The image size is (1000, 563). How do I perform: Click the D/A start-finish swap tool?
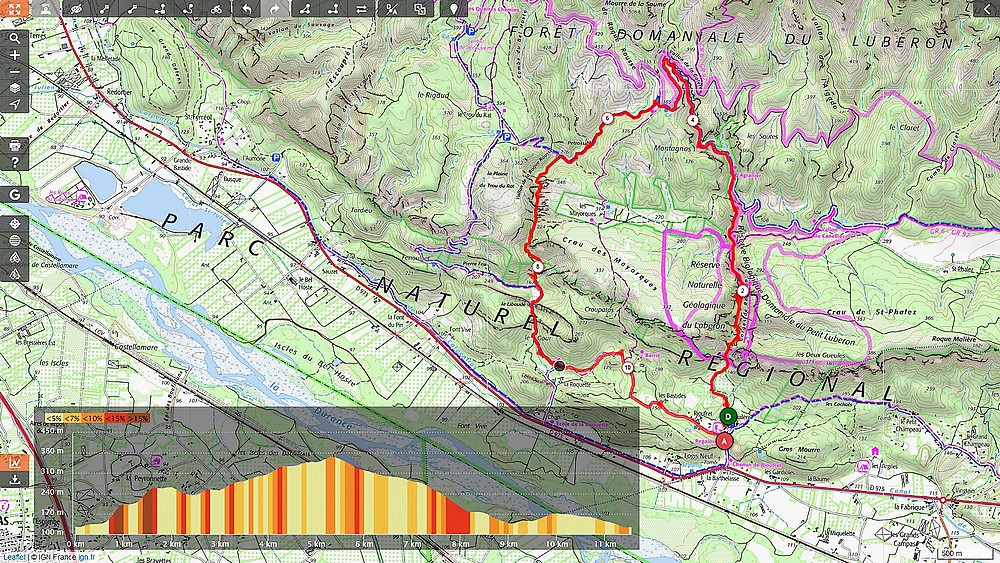[392, 8]
